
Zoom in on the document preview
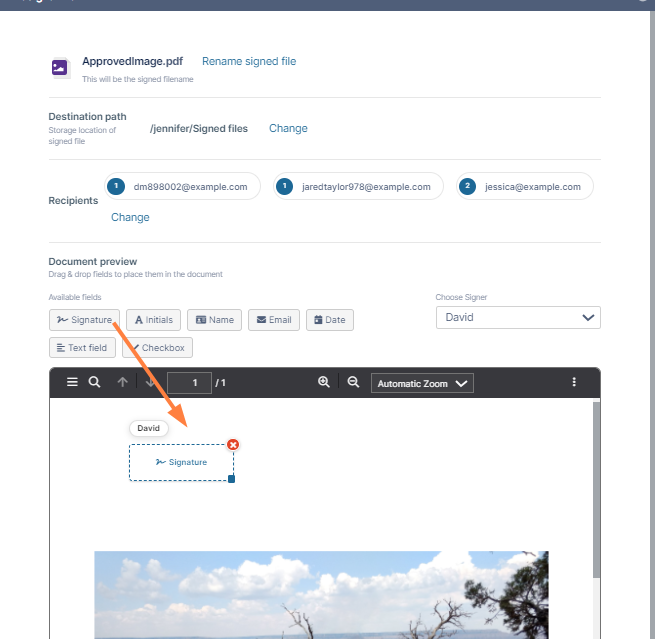click(324, 382)
